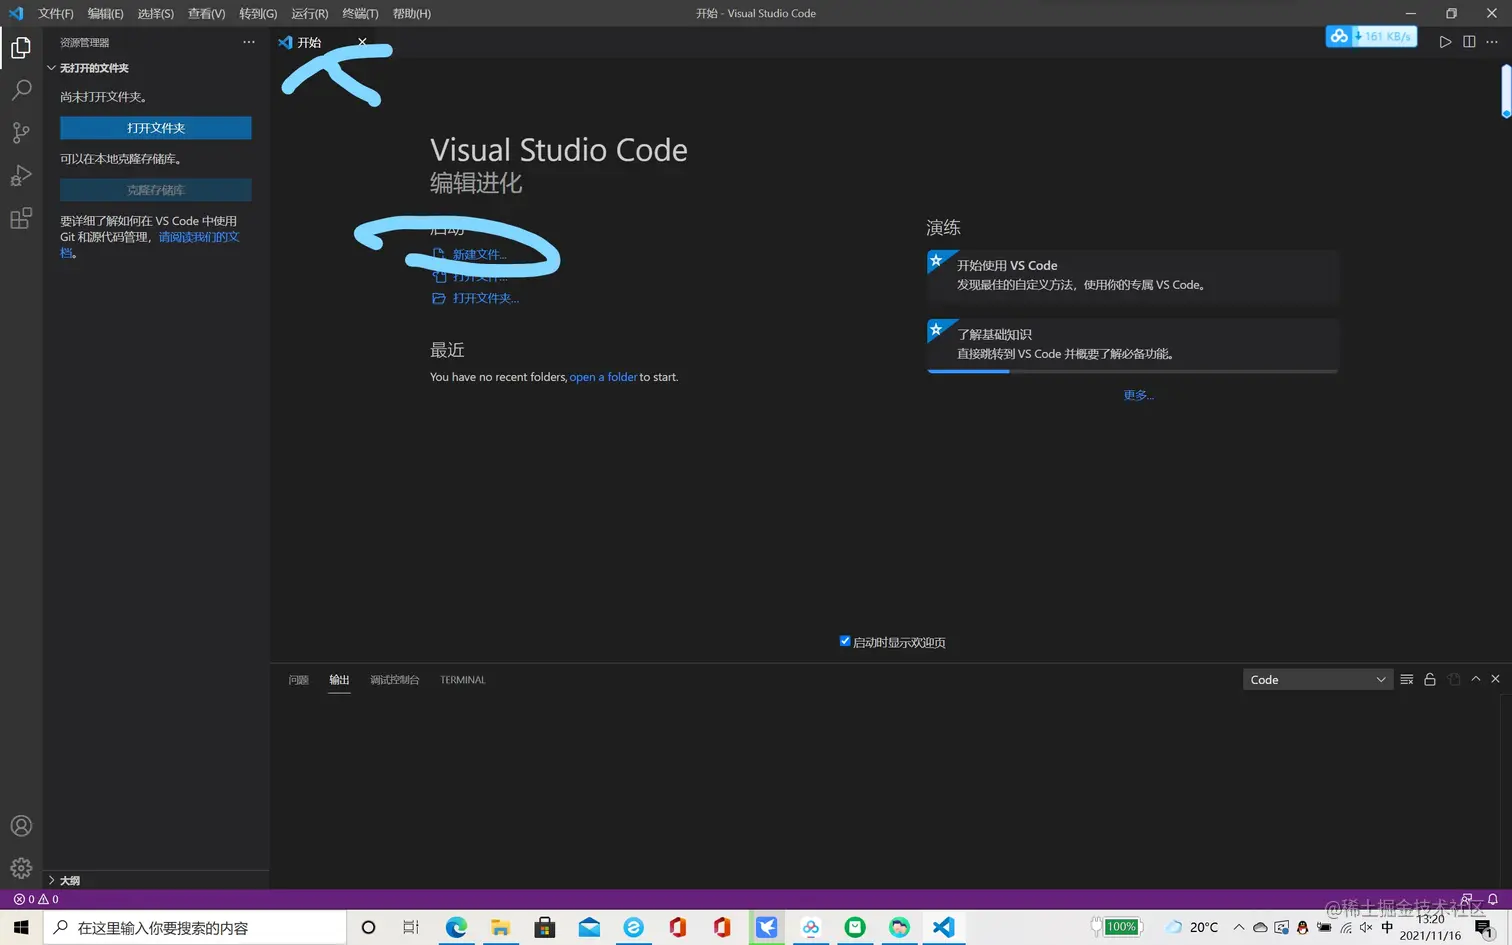Open the 查看(V) menu
This screenshot has width=1512, height=945.
[206, 13]
